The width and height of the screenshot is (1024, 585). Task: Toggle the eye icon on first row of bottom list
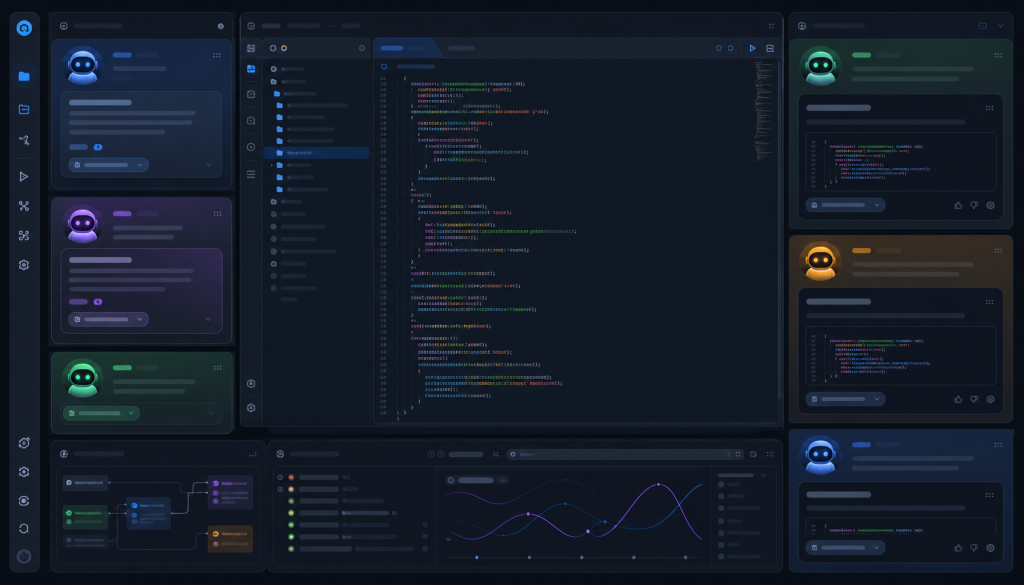[280, 477]
